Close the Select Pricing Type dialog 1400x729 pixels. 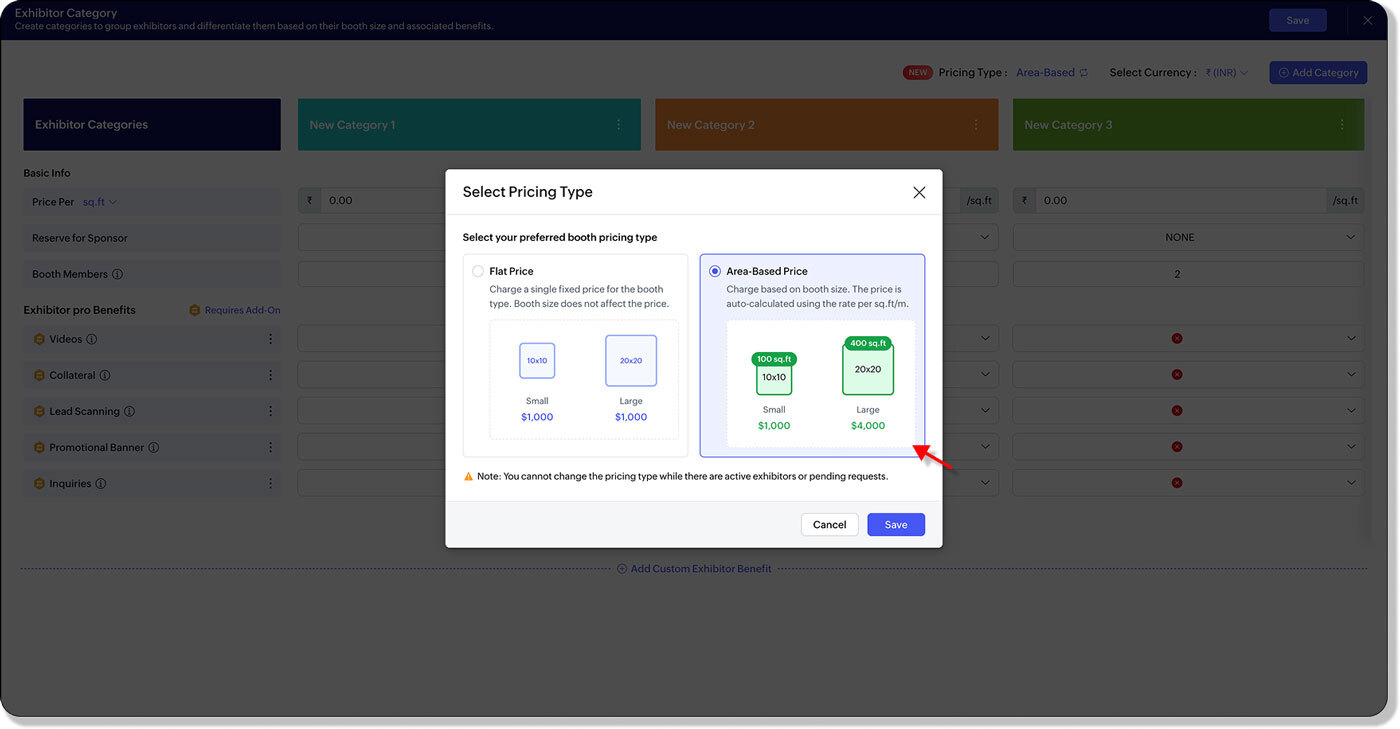point(919,192)
